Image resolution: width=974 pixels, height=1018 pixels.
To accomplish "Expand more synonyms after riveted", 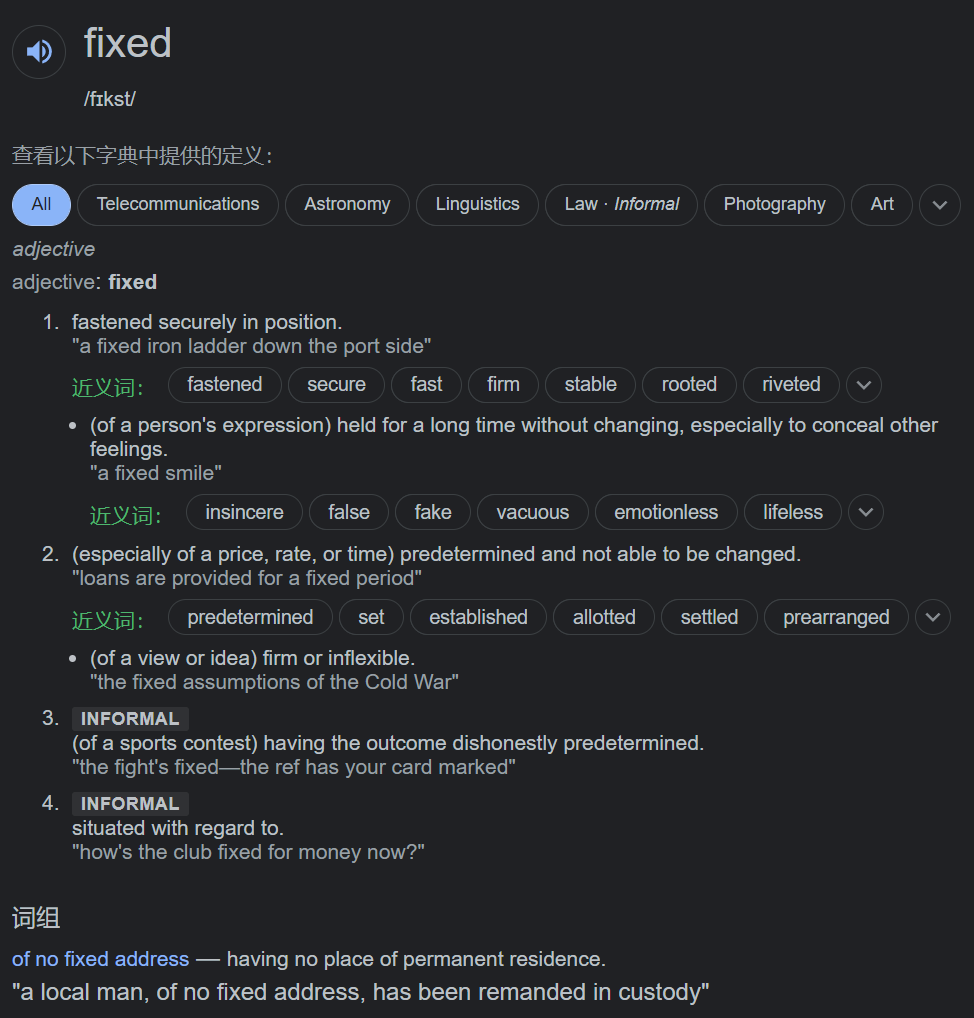I will (x=864, y=385).
